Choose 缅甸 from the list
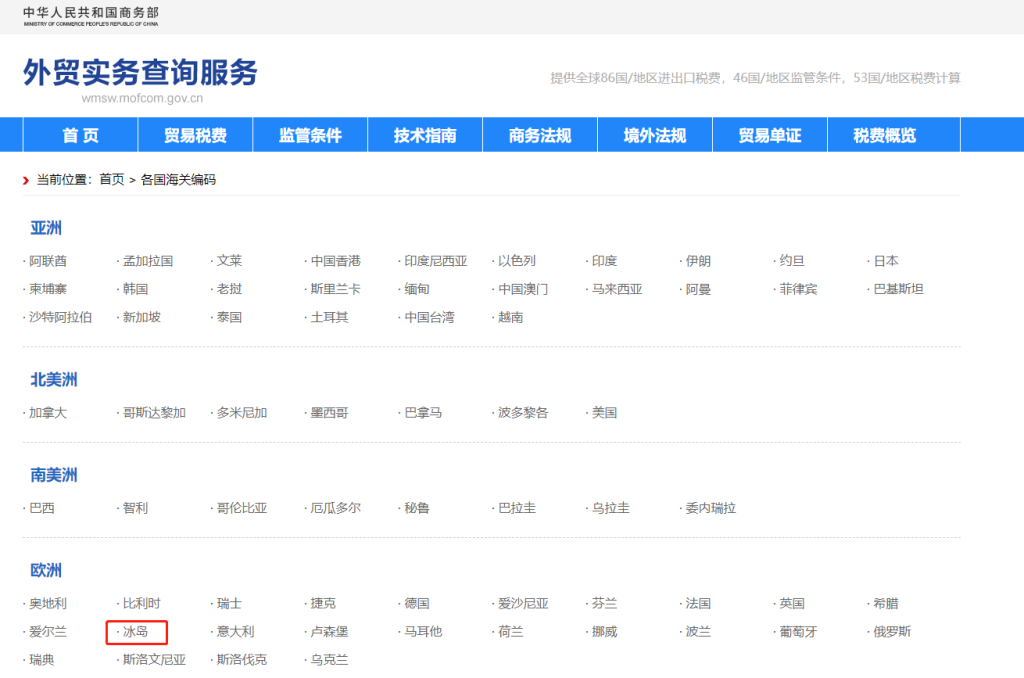Image resolution: width=1024 pixels, height=678 pixels. coord(417,289)
